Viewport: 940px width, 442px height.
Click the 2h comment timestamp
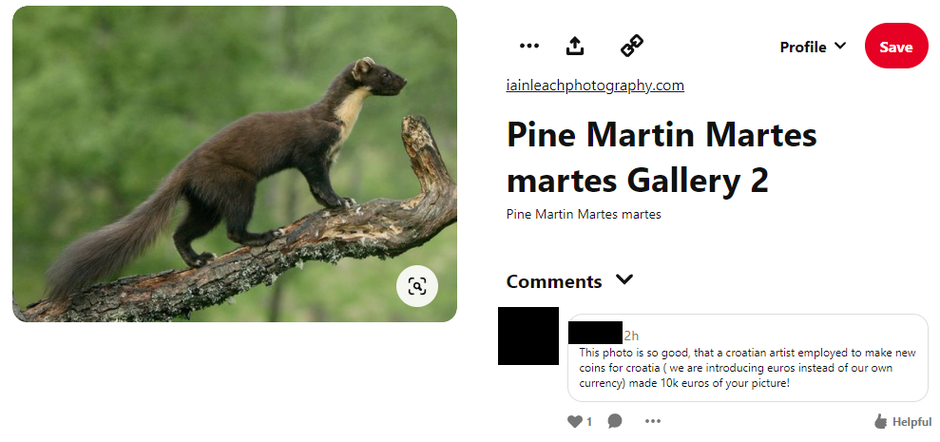coord(631,335)
